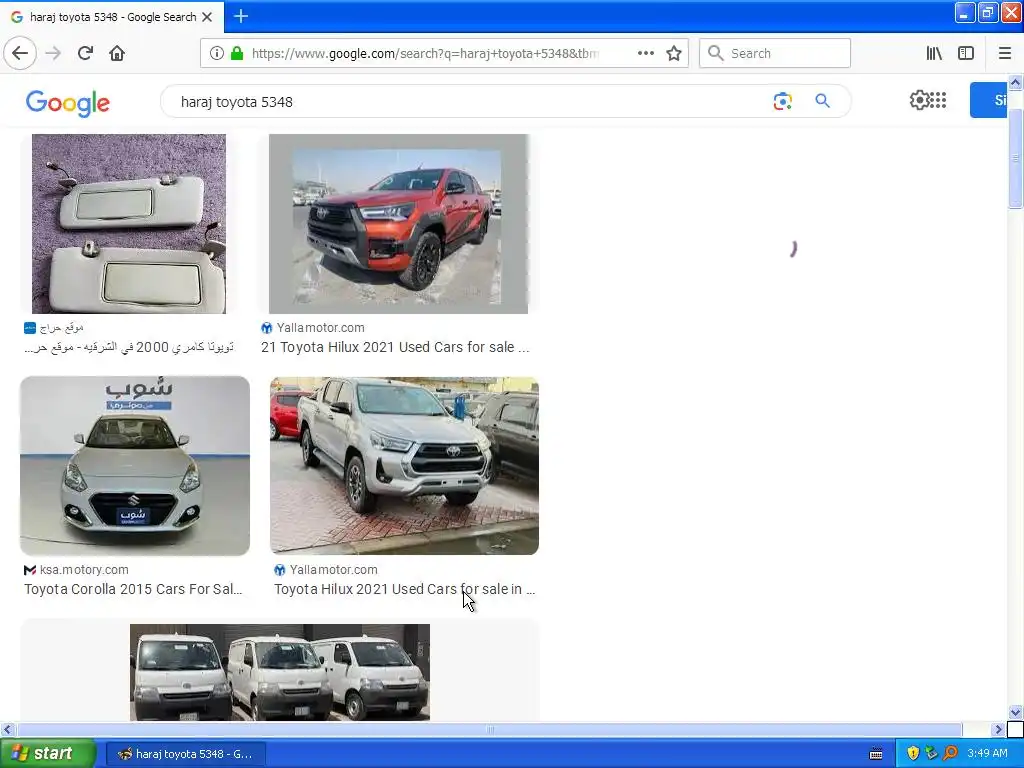Click the network connection tray icon
This screenshot has width=1024, height=768.
click(x=931, y=754)
